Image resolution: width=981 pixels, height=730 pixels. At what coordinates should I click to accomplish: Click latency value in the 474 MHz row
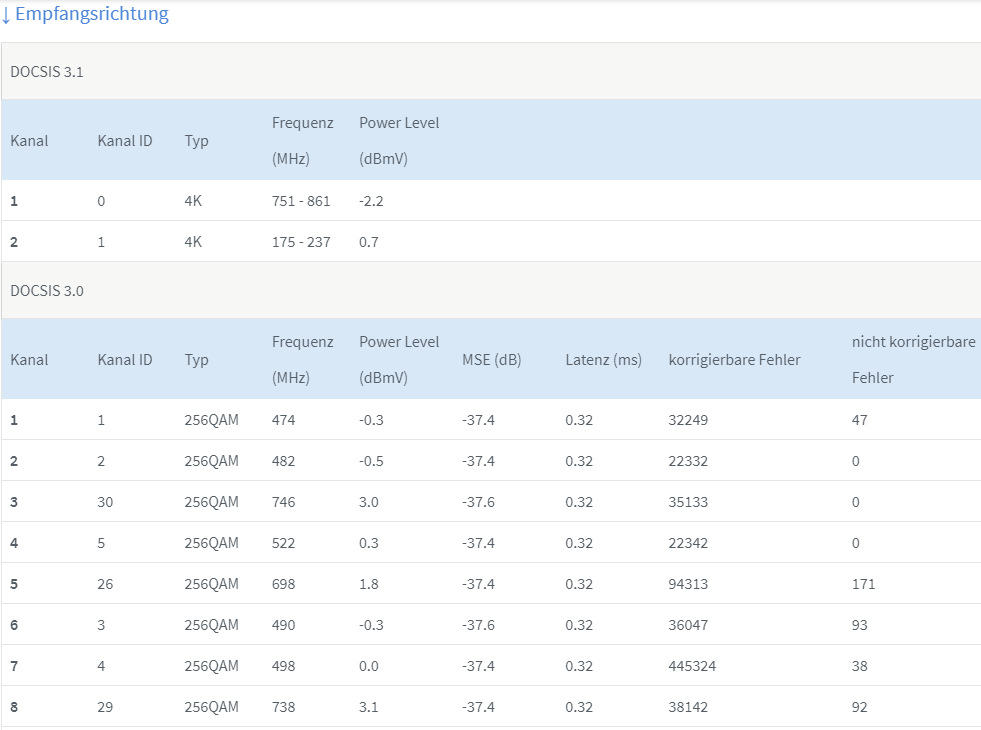[579, 420]
